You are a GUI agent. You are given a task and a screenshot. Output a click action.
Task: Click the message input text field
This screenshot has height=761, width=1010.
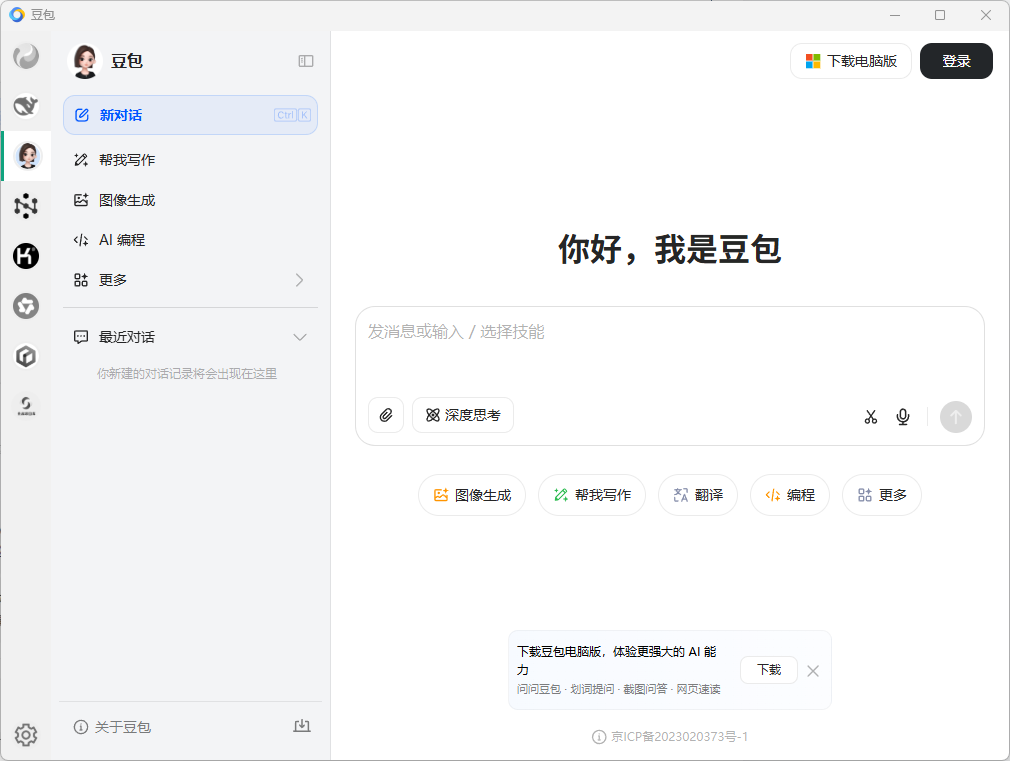pyautogui.click(x=668, y=350)
